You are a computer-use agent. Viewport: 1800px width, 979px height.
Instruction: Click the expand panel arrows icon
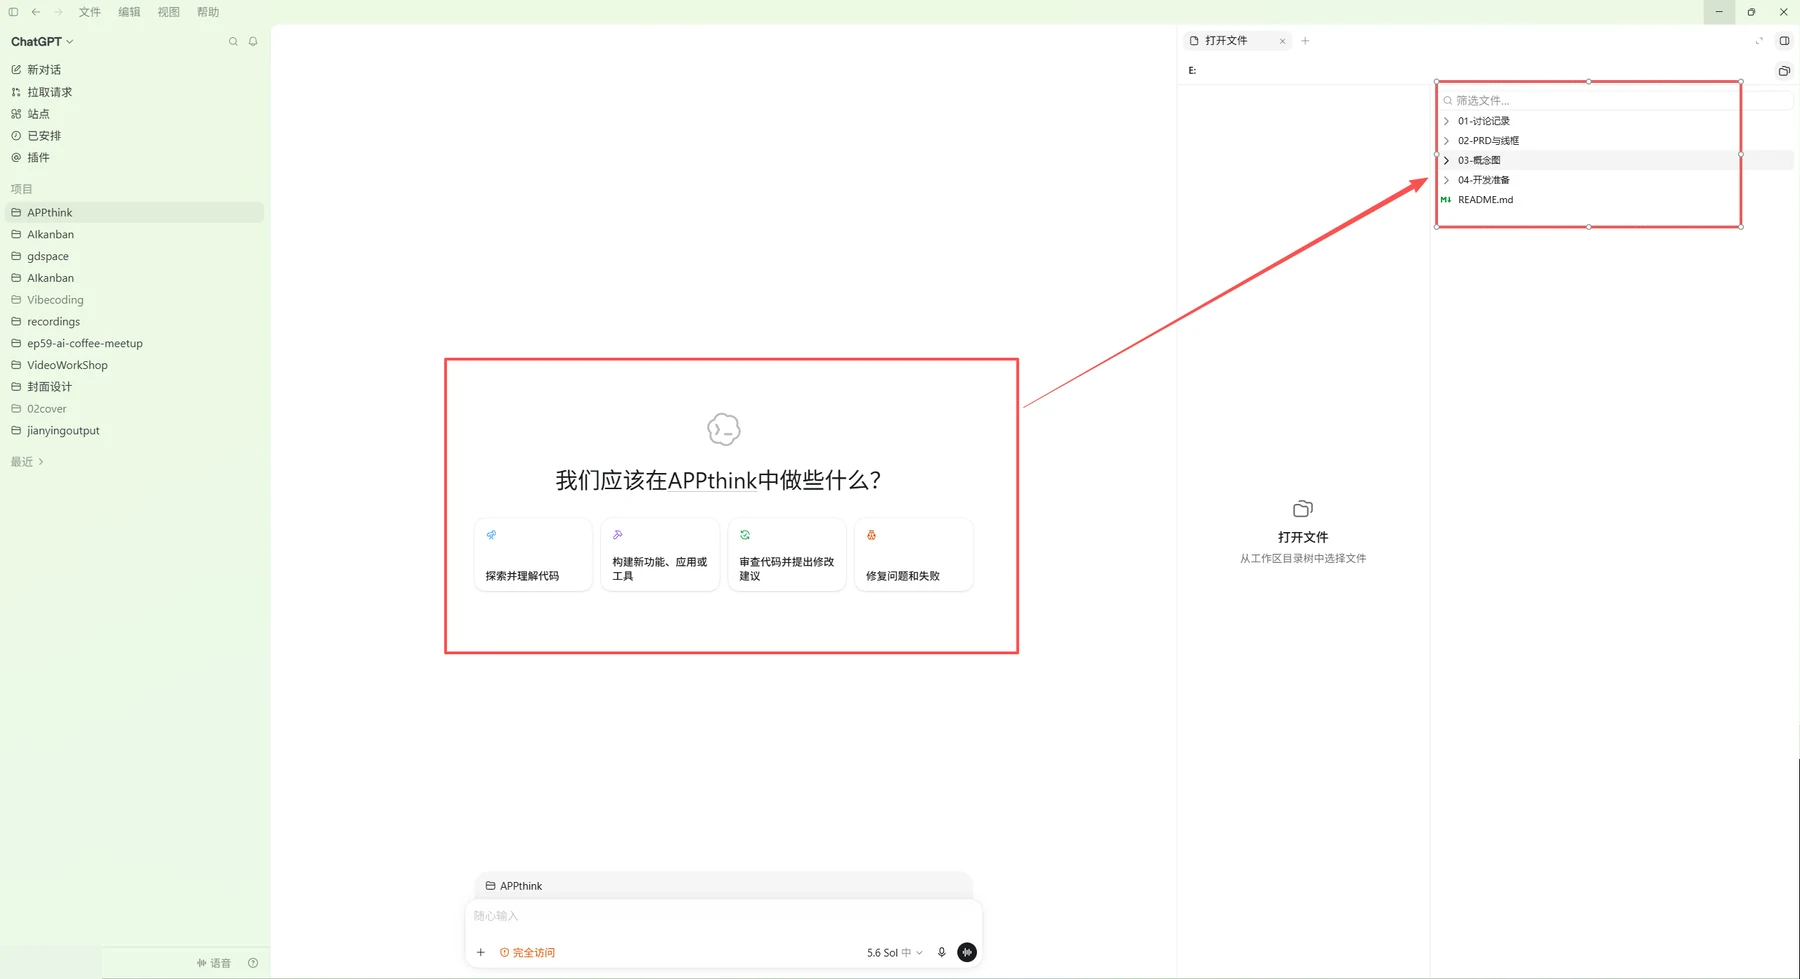[x=1759, y=41]
